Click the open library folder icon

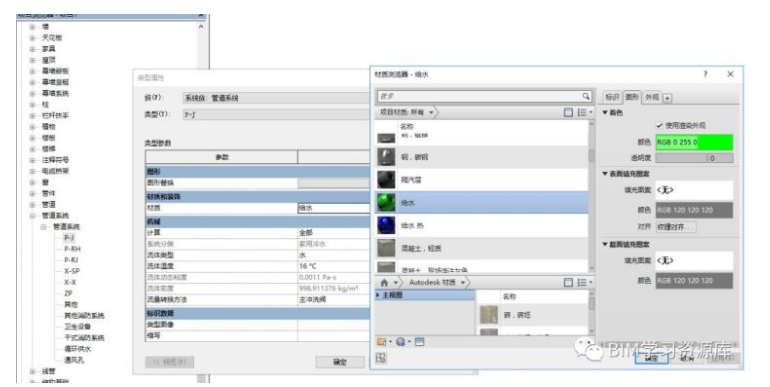[x=383, y=342]
